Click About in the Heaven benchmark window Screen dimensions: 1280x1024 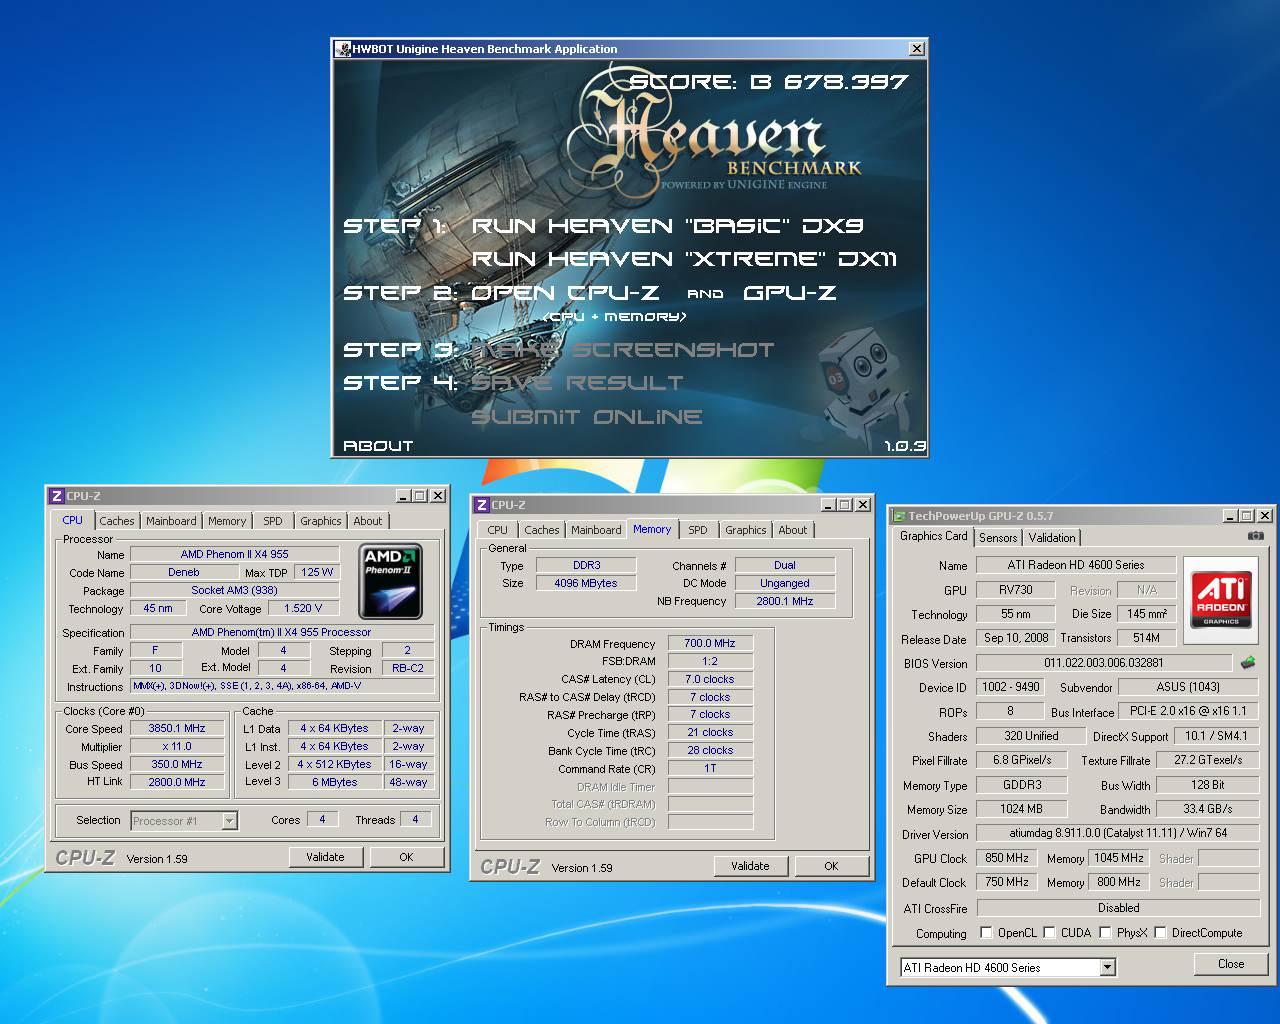378,446
